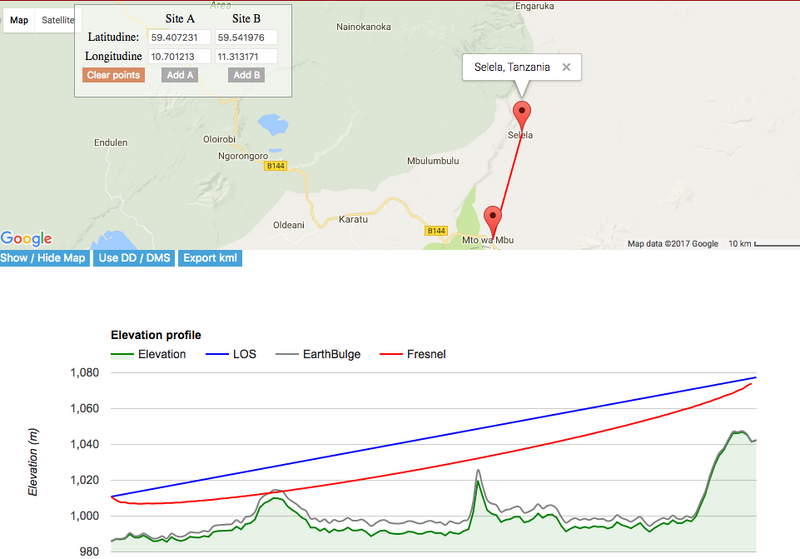Screen dimensions: 800x559
Task: Click the 1,000 axis label
Action: pyautogui.click(x=84, y=516)
